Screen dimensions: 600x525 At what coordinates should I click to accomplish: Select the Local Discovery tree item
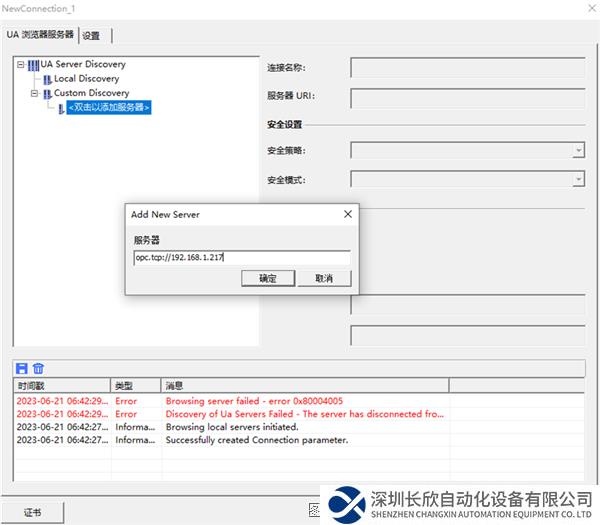pyautogui.click(x=86, y=79)
